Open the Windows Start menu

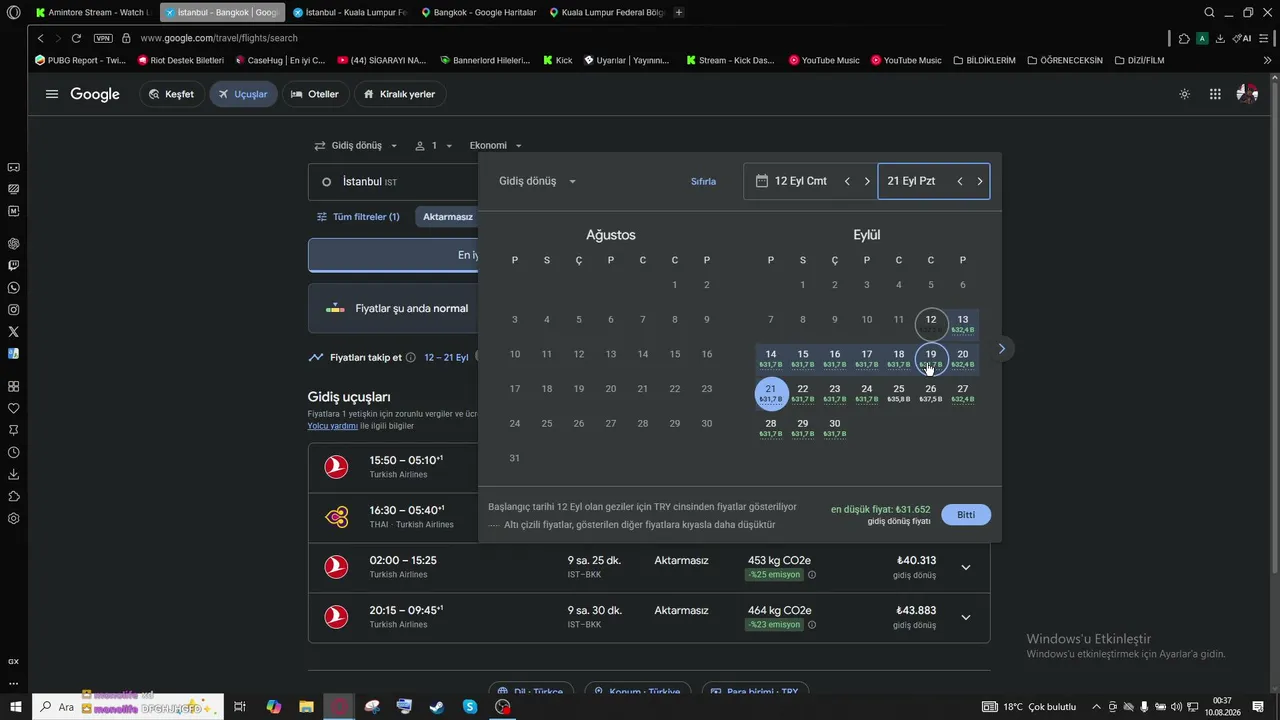(15, 707)
